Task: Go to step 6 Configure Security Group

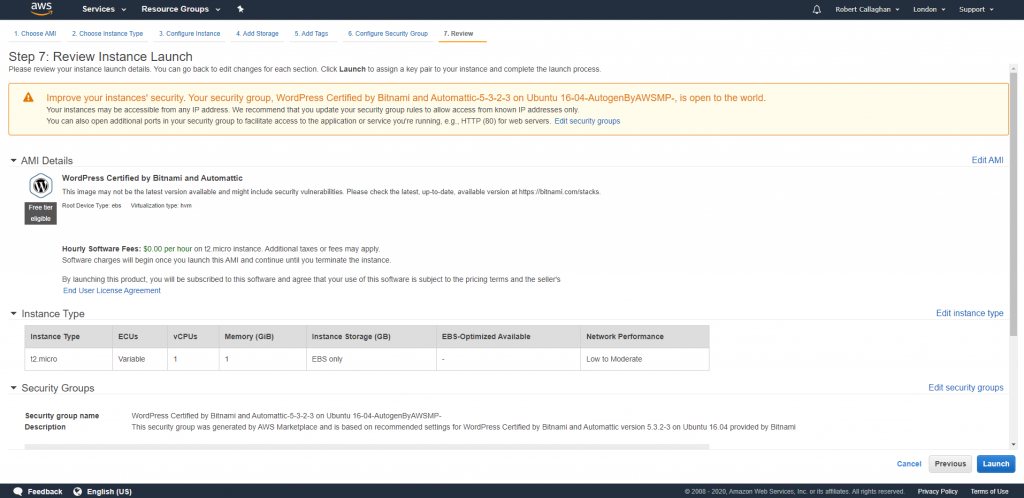Action: (x=387, y=33)
